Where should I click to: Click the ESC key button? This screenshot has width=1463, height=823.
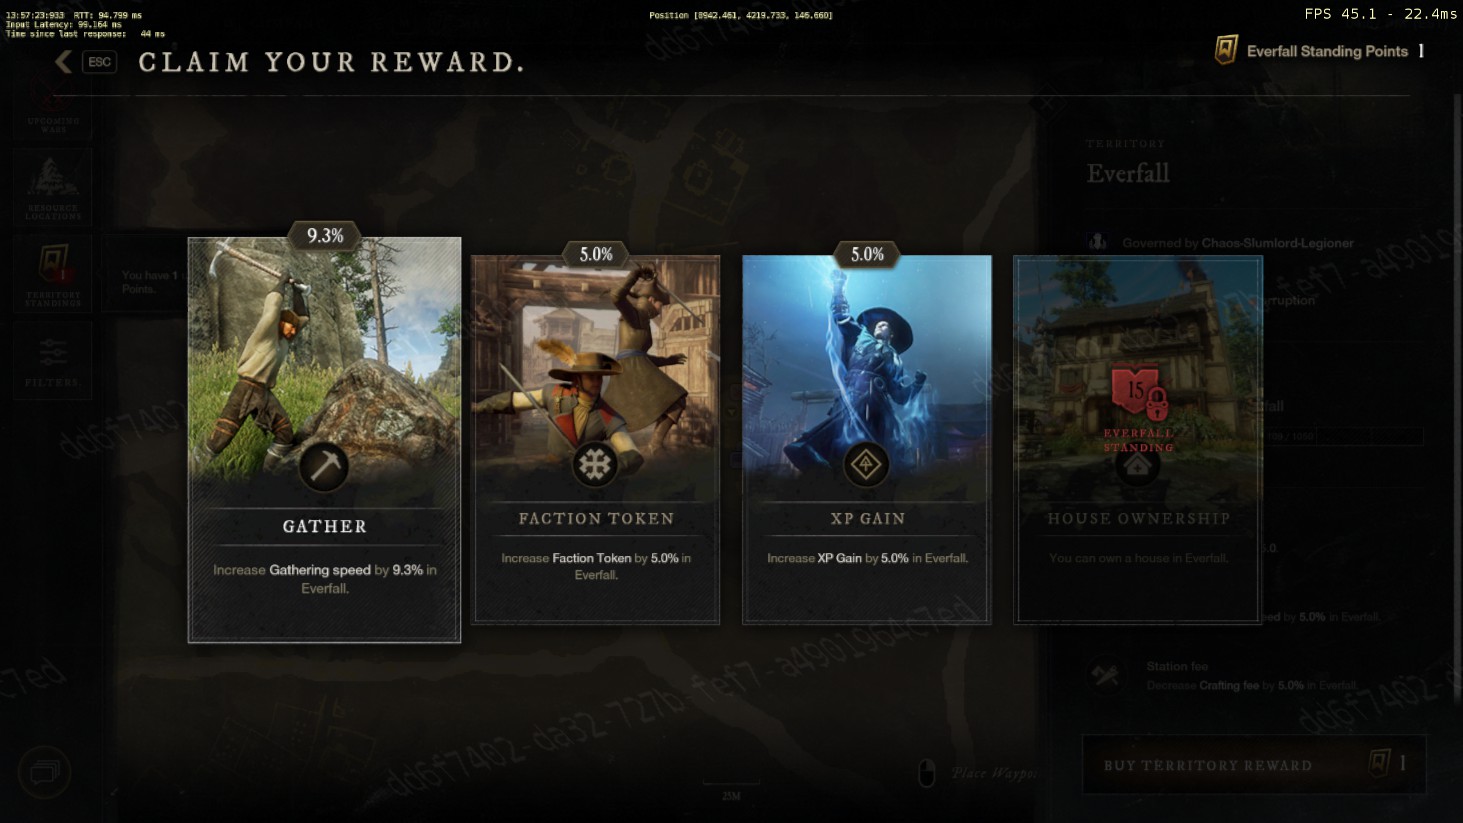pos(99,62)
